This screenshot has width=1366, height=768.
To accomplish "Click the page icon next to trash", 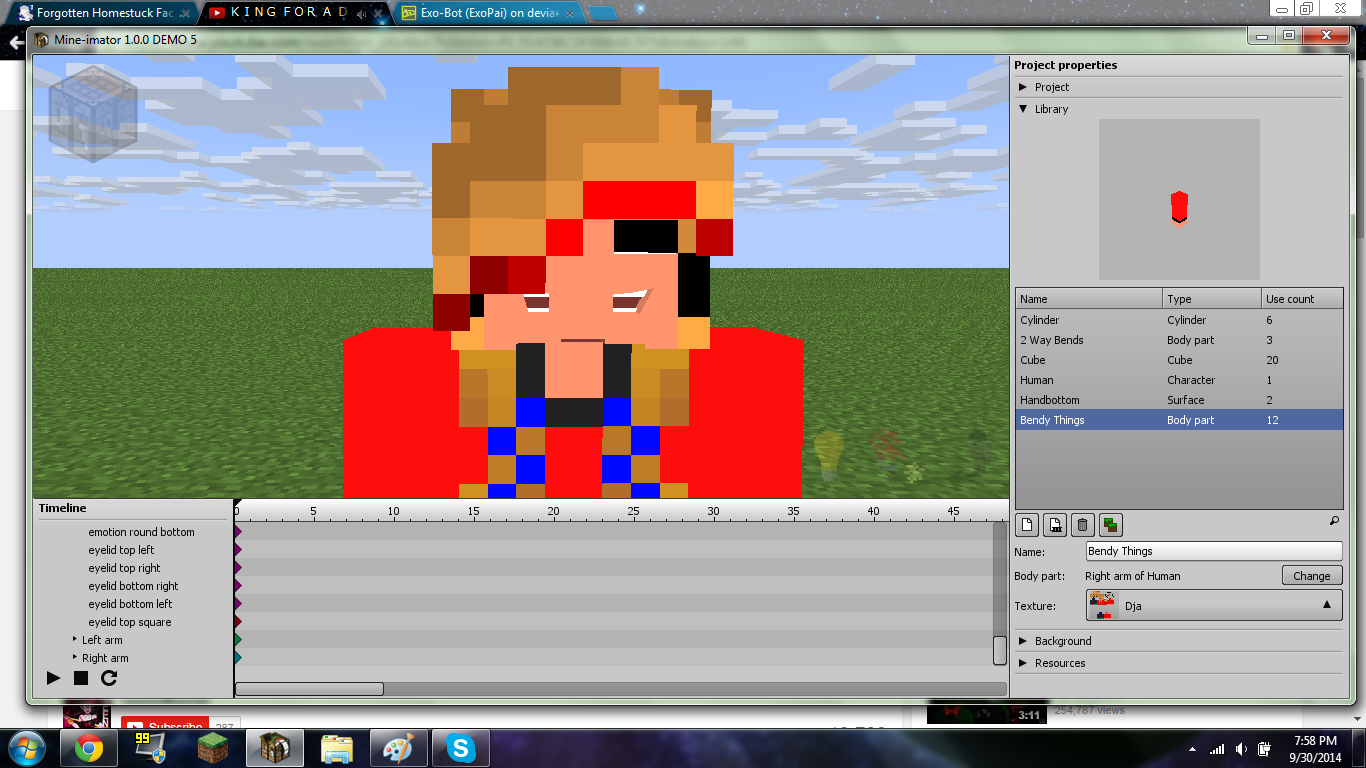I will point(1054,524).
